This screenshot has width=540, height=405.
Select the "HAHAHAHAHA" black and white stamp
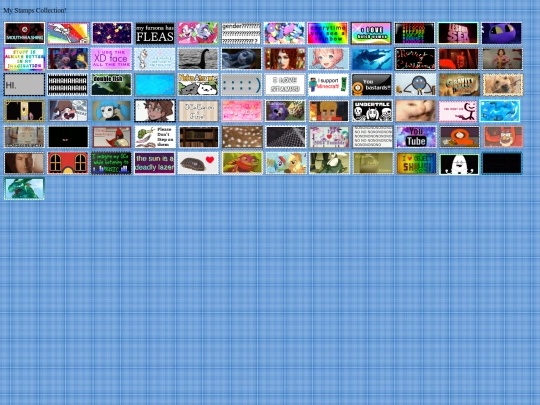point(68,85)
